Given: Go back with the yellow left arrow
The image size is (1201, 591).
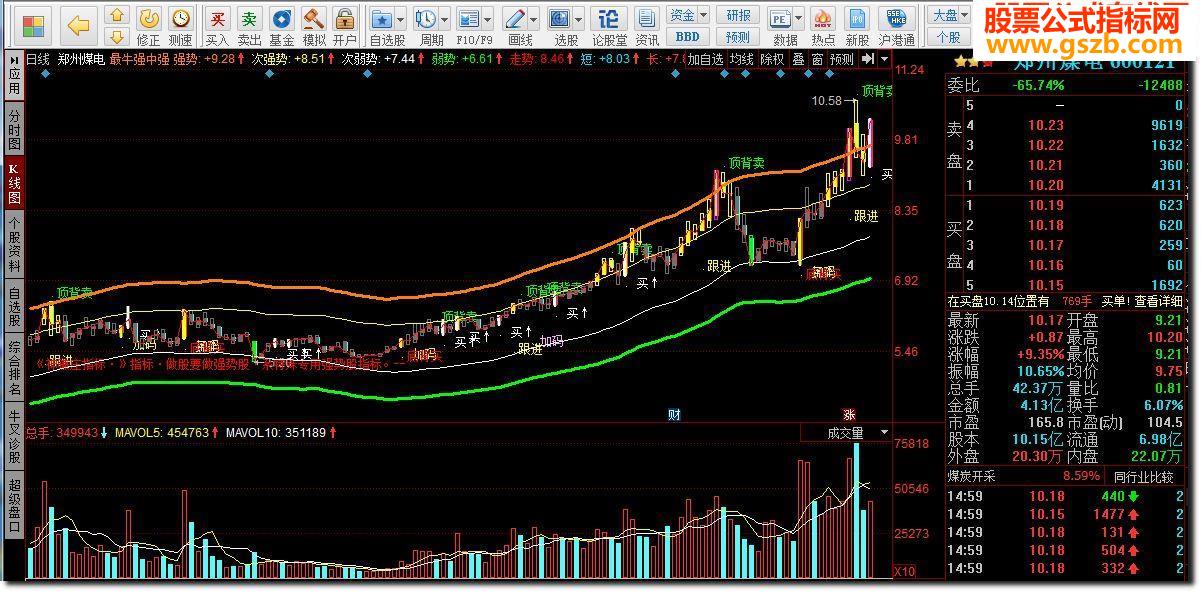Looking at the screenshot, I should (x=79, y=25).
